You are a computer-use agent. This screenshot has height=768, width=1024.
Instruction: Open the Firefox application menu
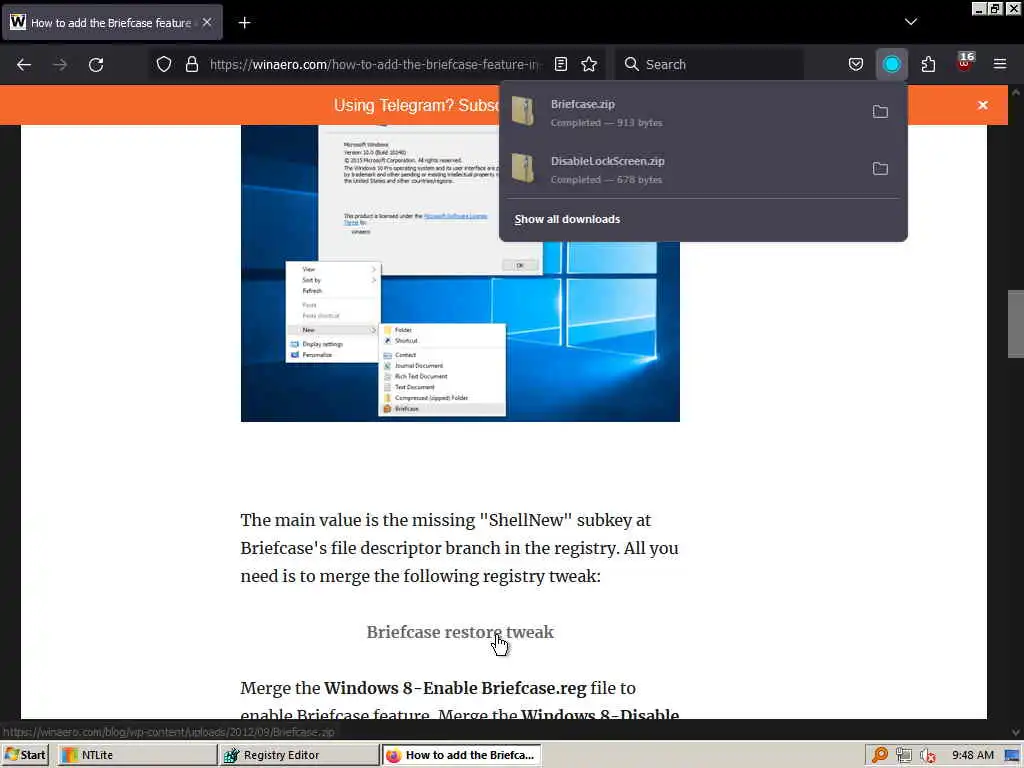point(1000,64)
